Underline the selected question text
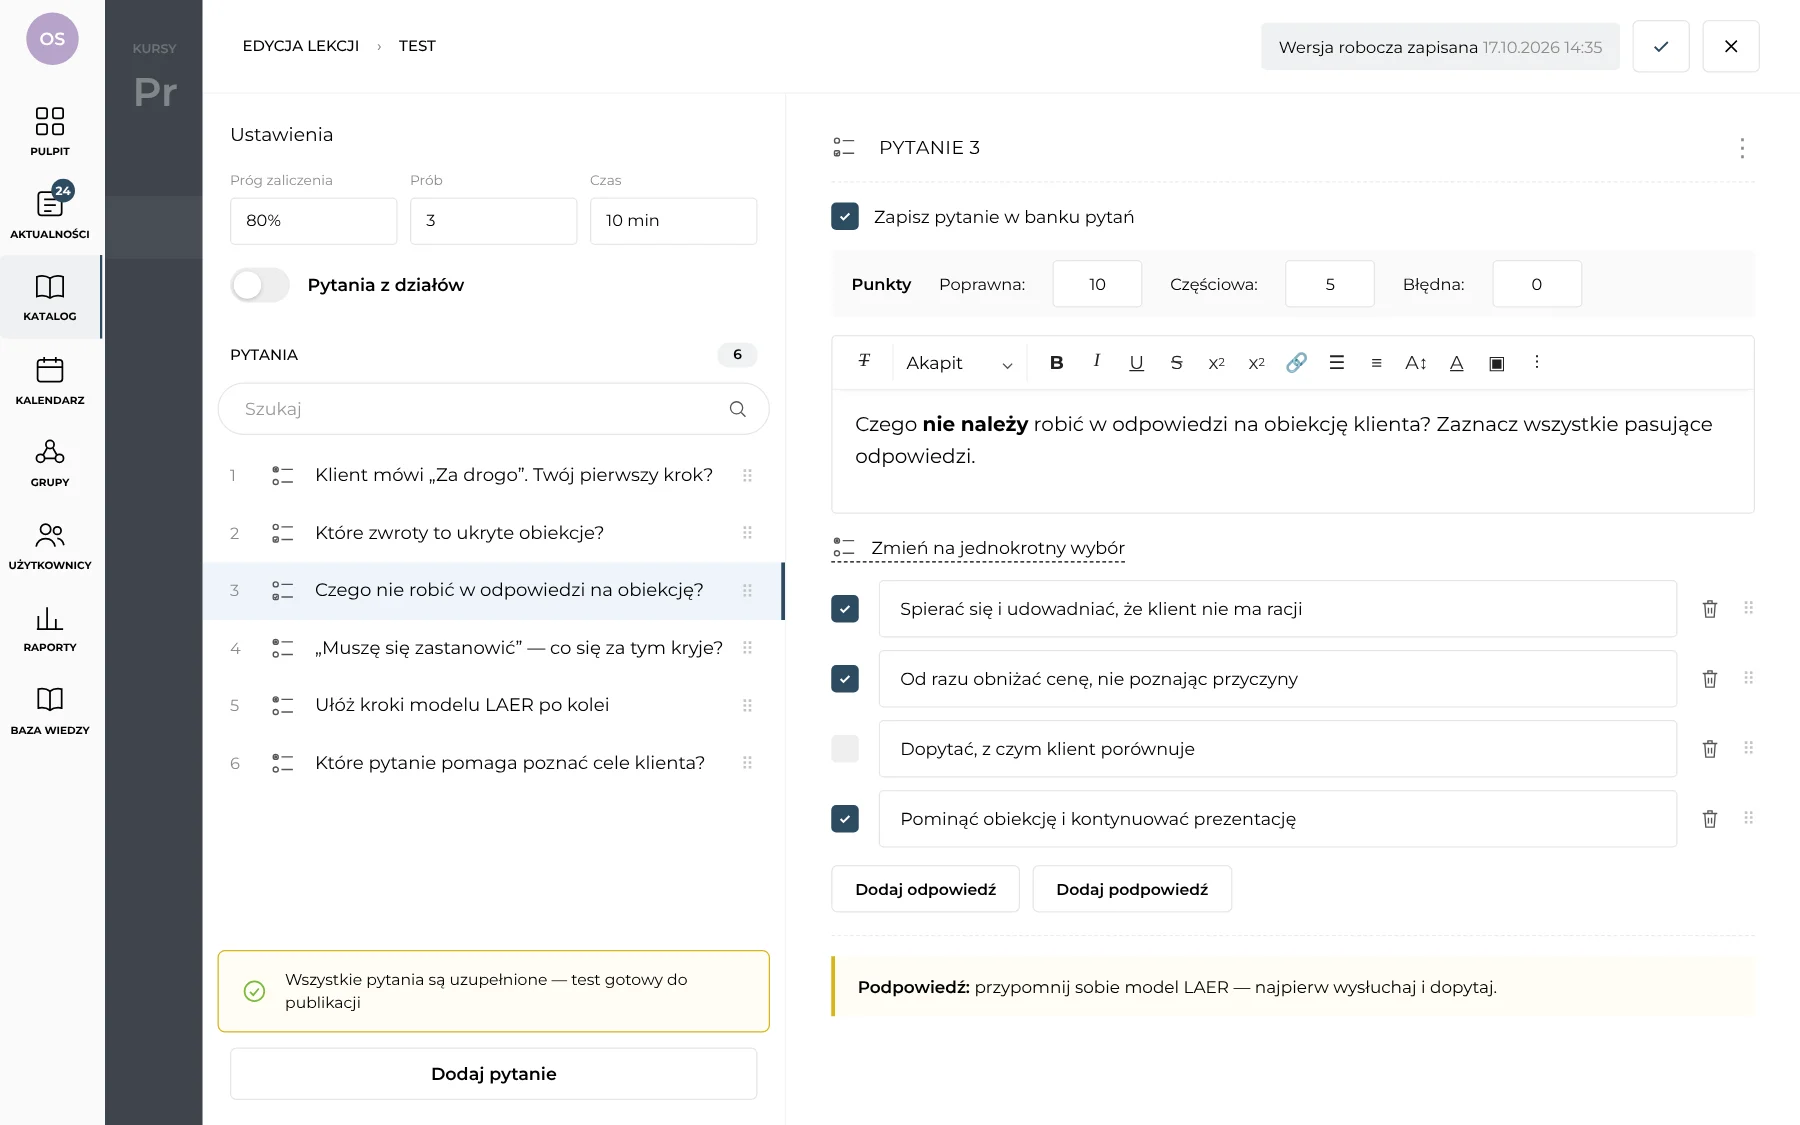The width and height of the screenshot is (1800, 1125). [1136, 363]
